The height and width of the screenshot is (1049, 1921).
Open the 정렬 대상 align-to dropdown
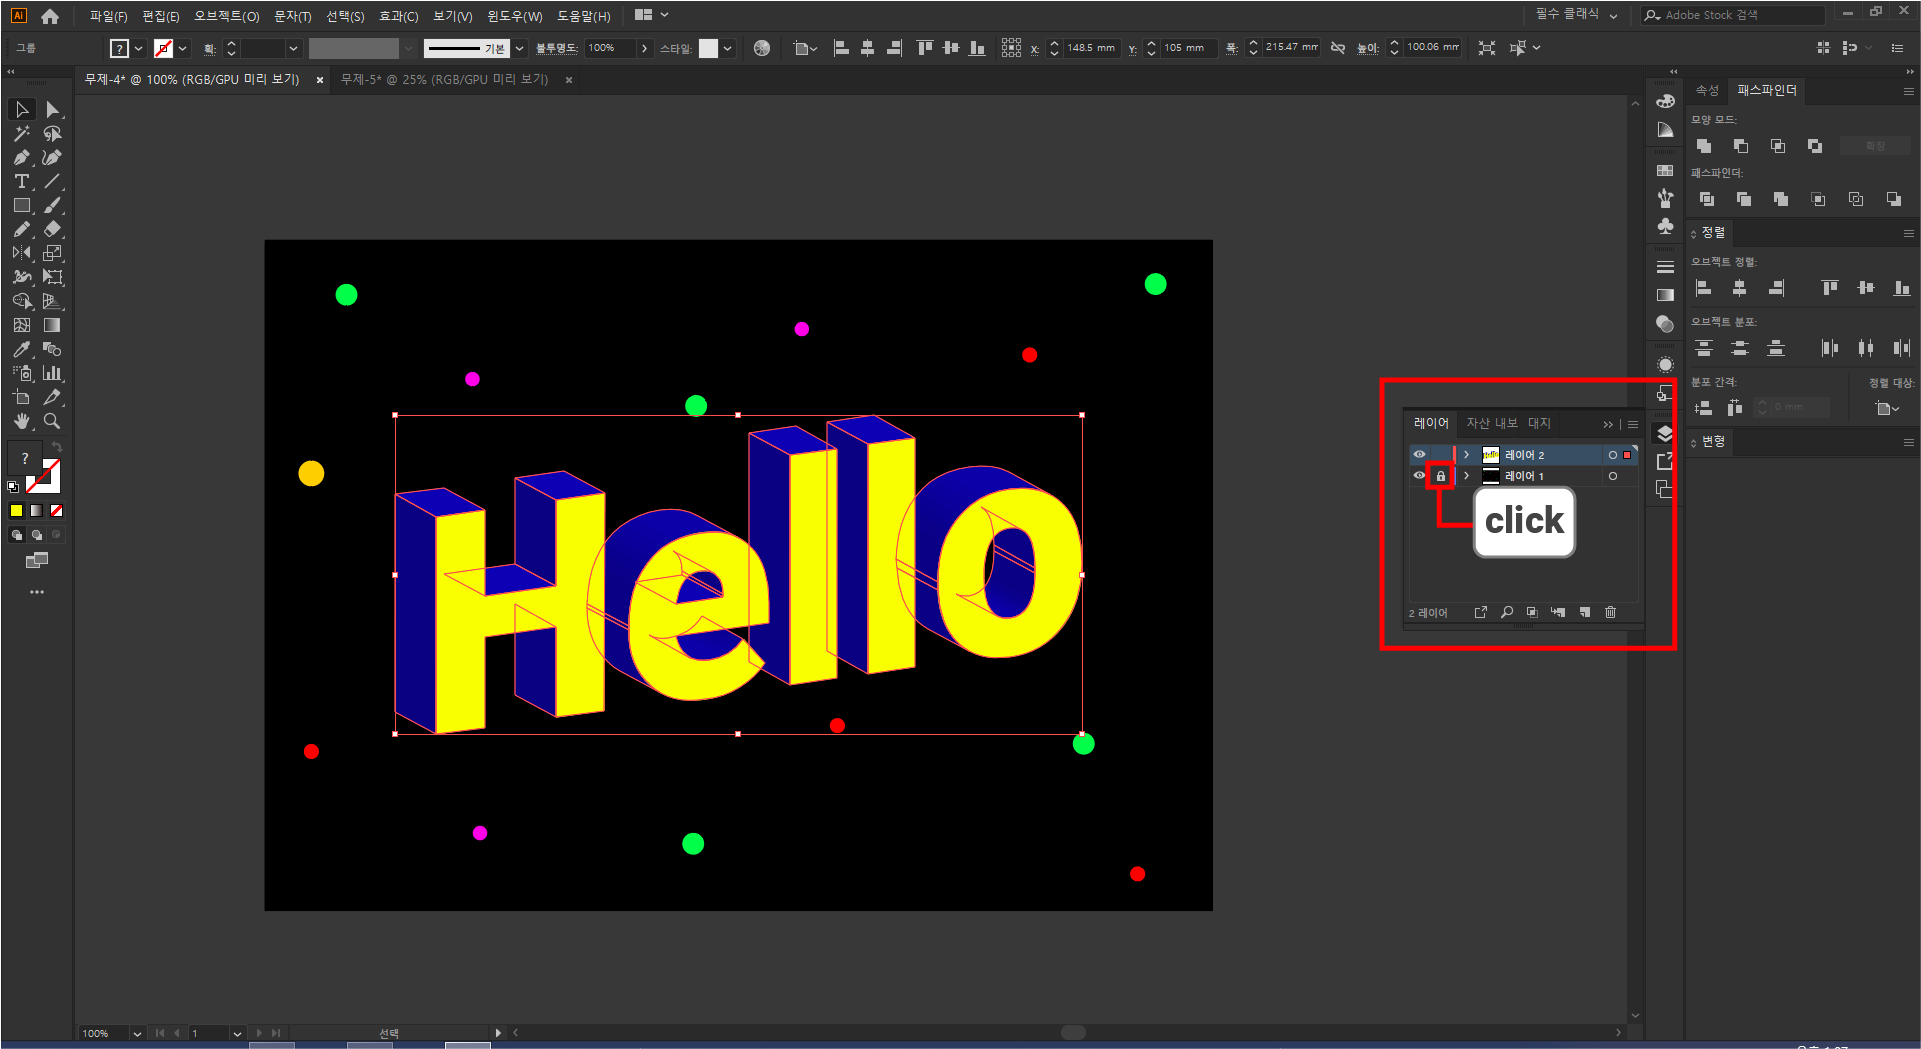pos(1888,408)
